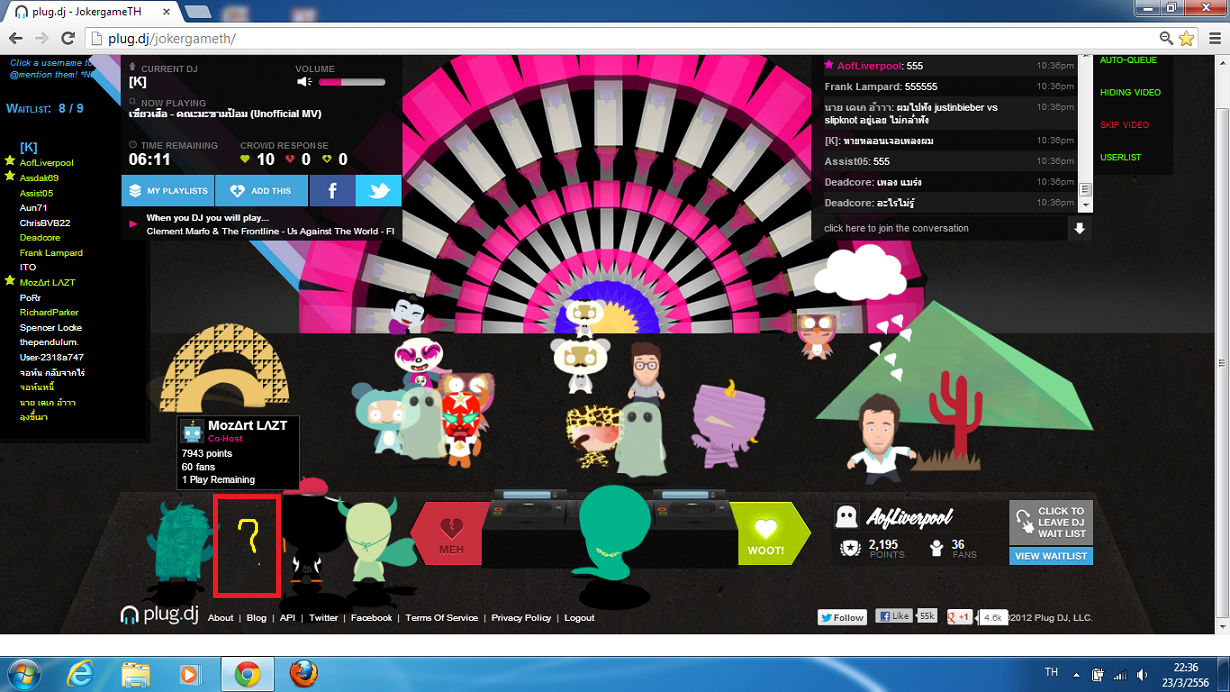This screenshot has width=1230, height=692.
Task: Open the Privacy Policy link
Action: [x=521, y=618]
